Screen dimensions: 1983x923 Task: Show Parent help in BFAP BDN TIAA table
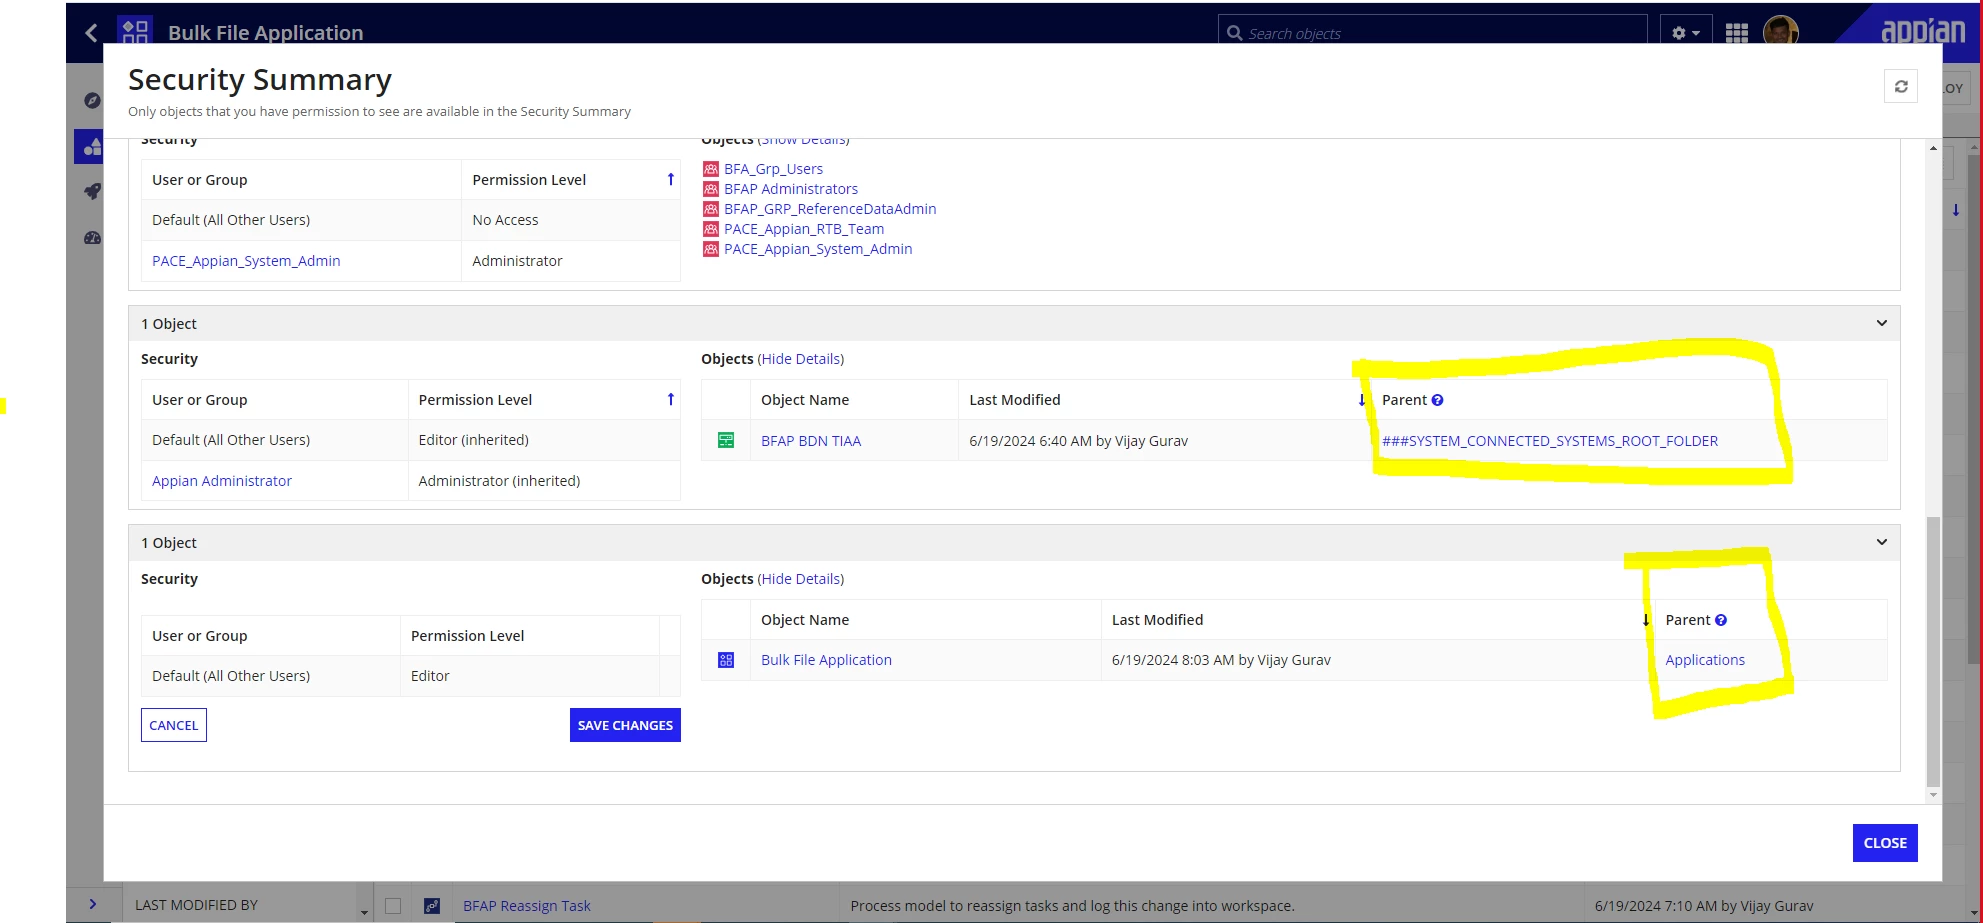(1437, 400)
